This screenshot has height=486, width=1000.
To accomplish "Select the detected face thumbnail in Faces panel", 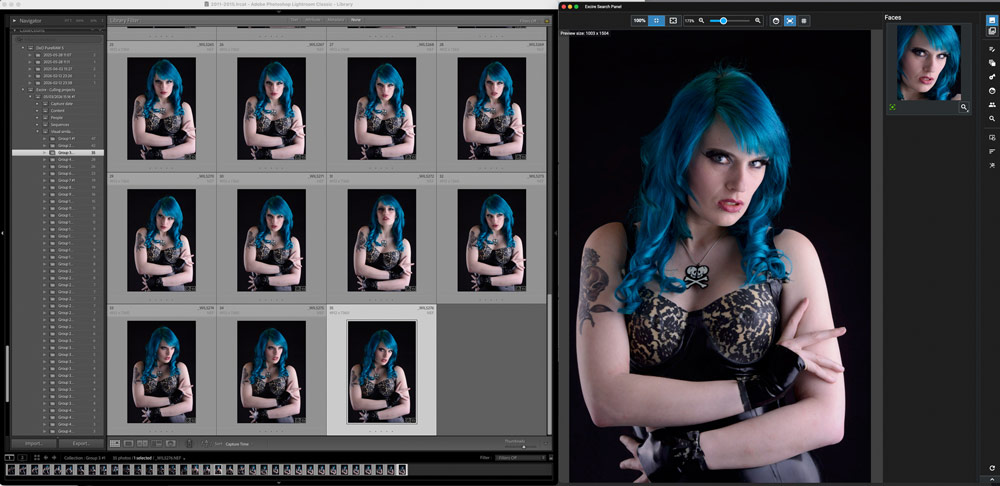I will click(x=928, y=63).
